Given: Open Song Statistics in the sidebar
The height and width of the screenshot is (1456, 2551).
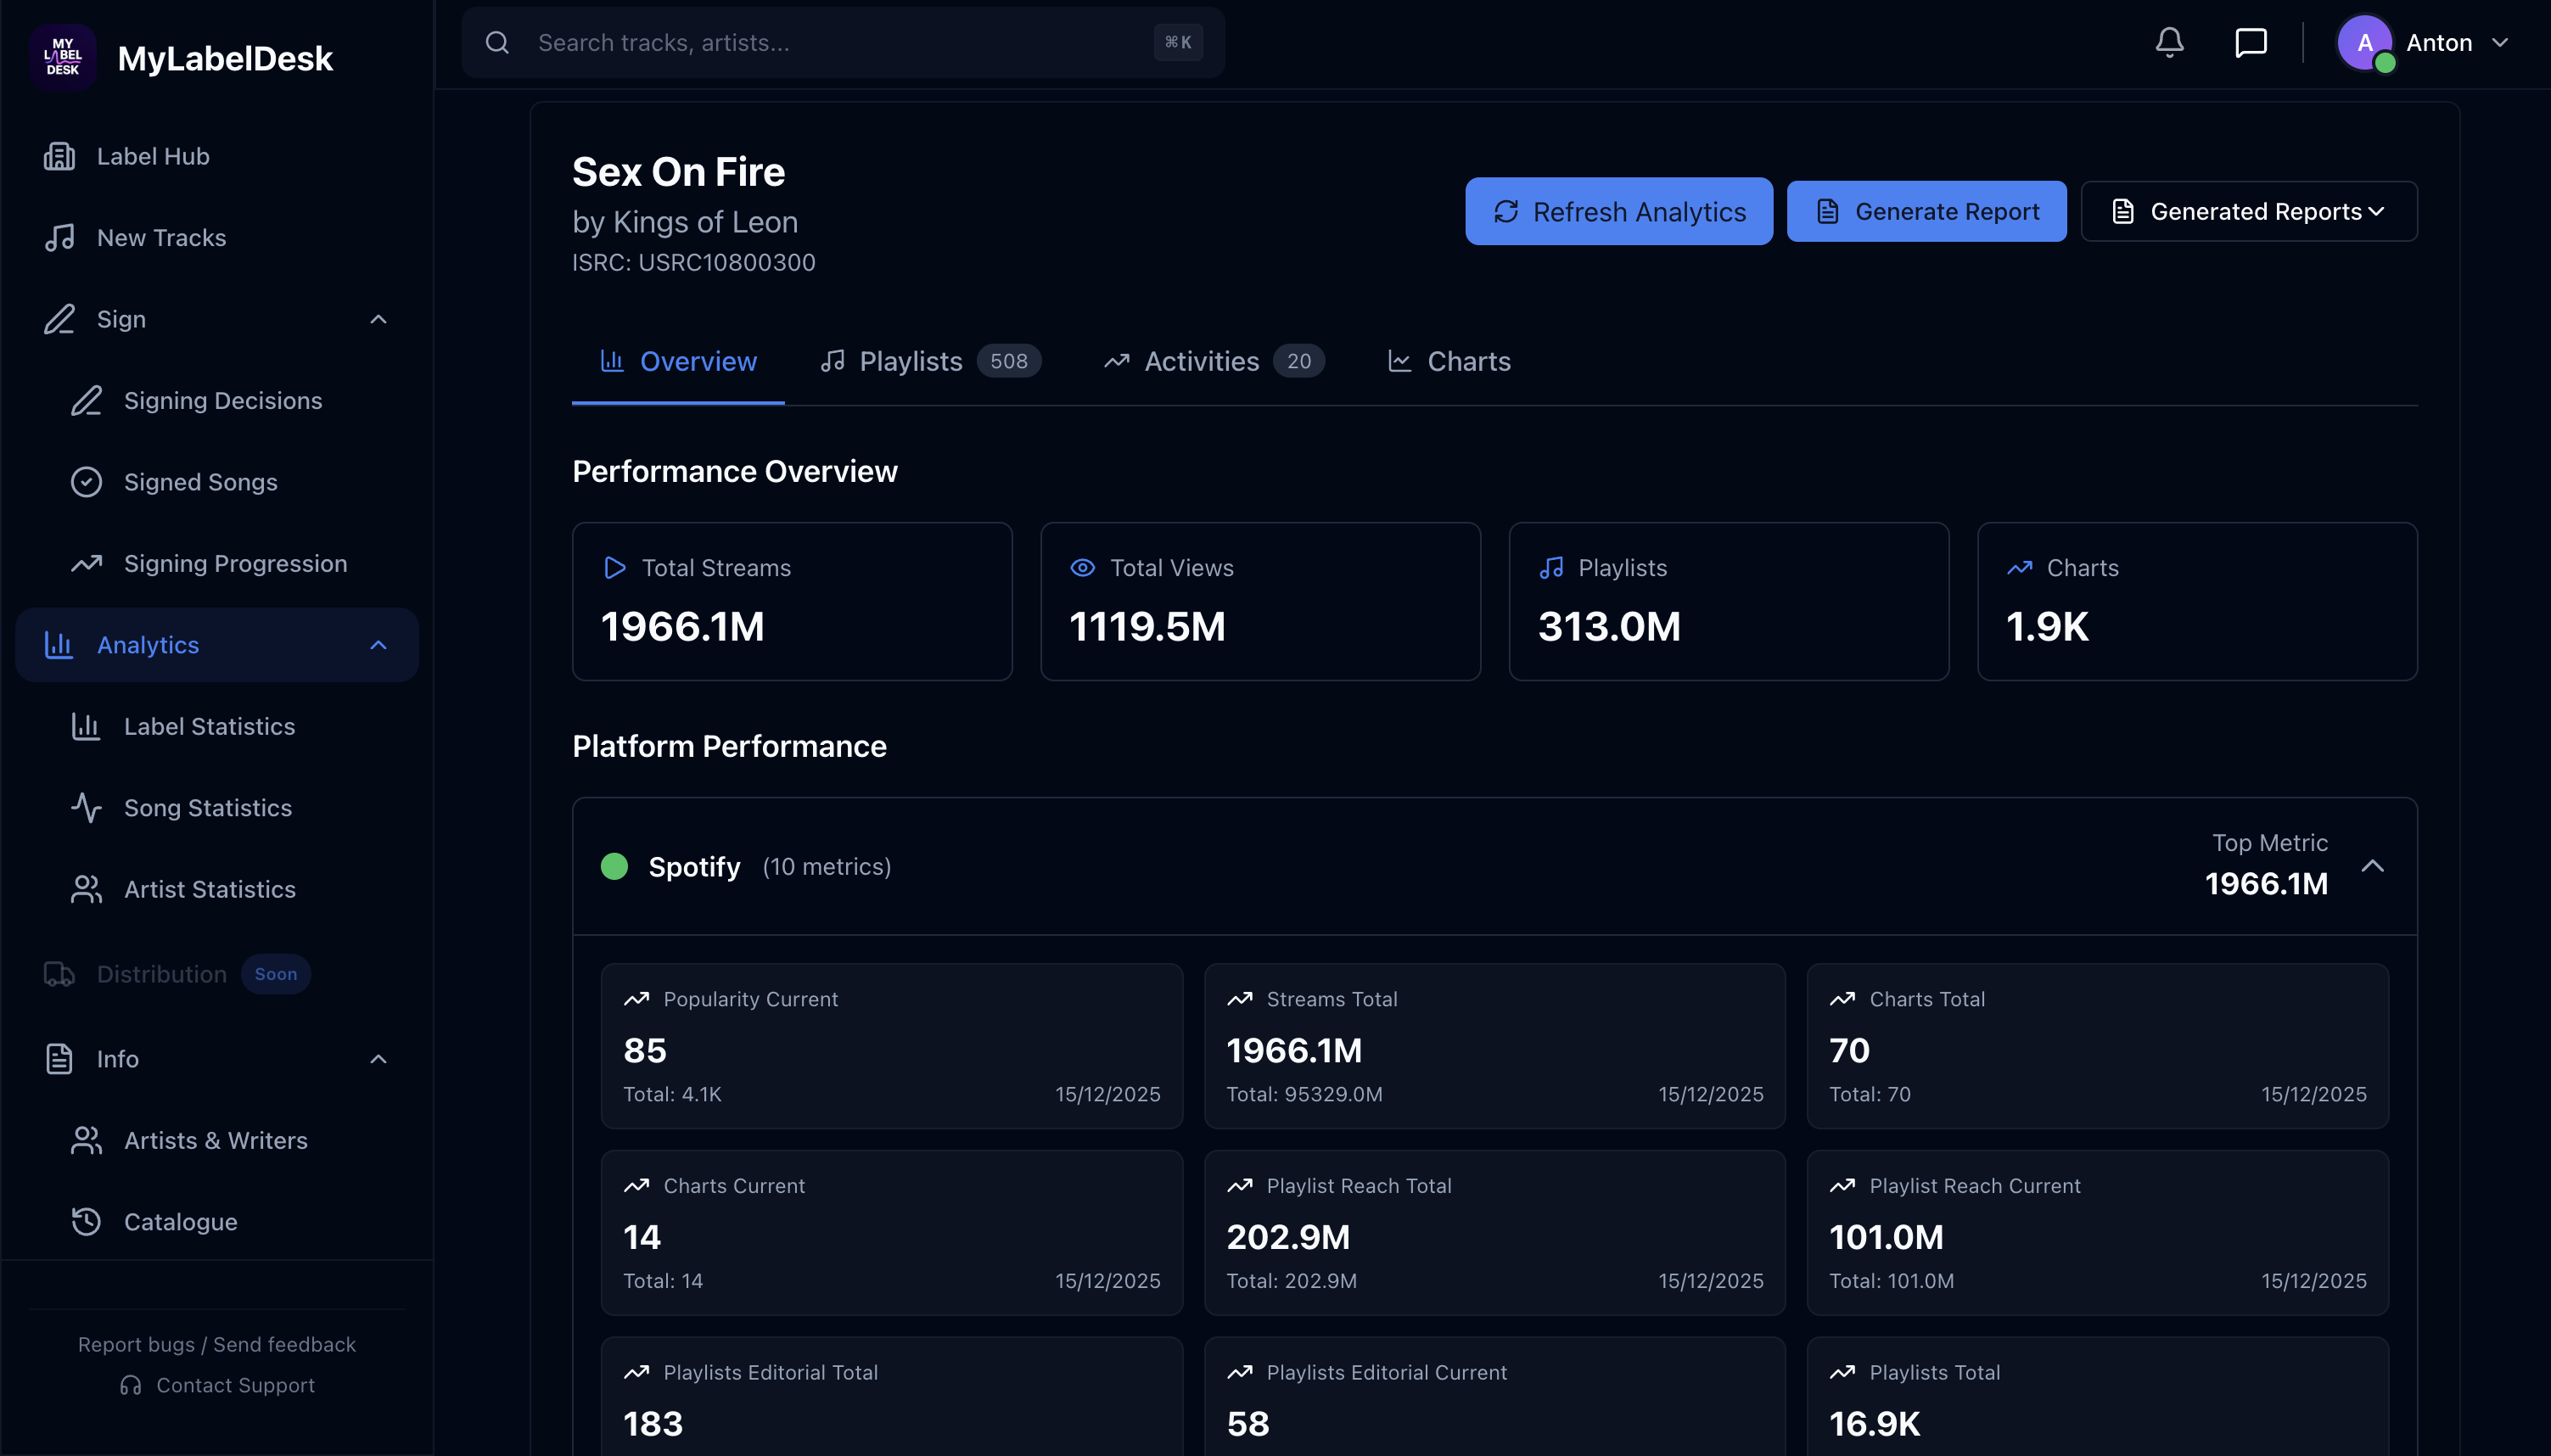Looking at the screenshot, I should tap(207, 807).
